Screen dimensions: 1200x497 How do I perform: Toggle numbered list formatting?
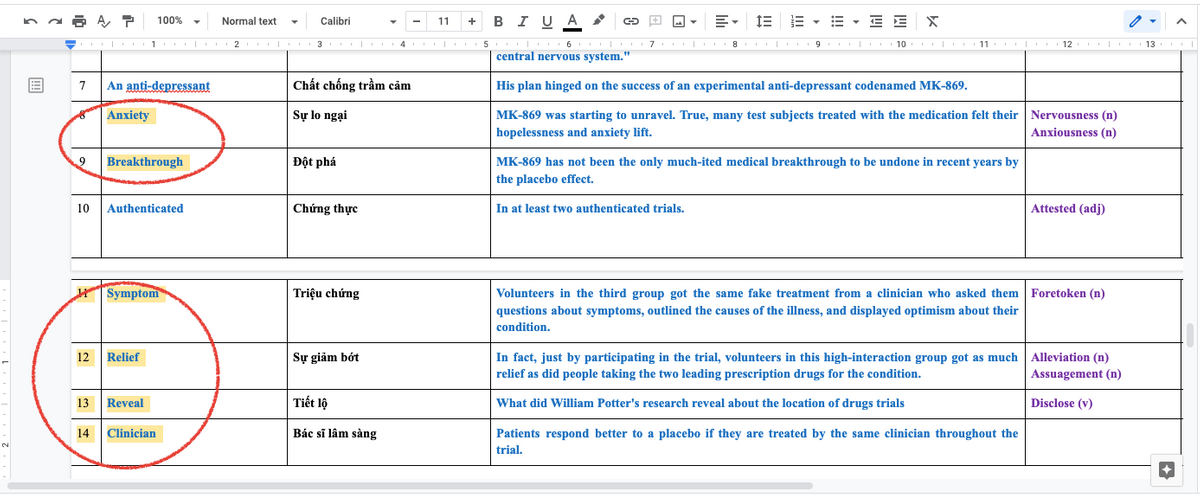(795, 21)
